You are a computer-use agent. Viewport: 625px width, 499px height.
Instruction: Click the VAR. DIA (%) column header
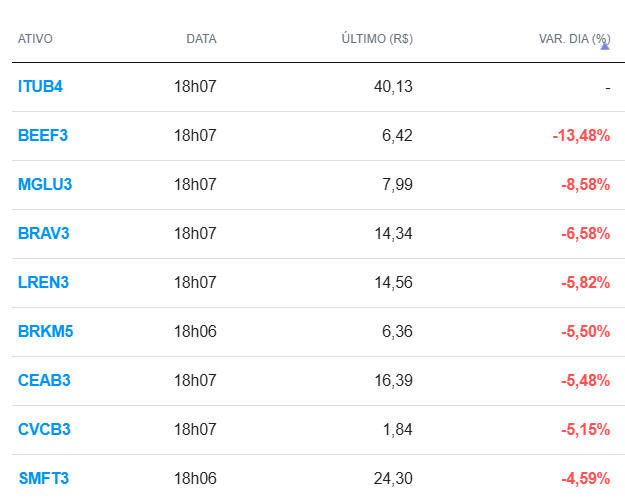[x=571, y=39]
